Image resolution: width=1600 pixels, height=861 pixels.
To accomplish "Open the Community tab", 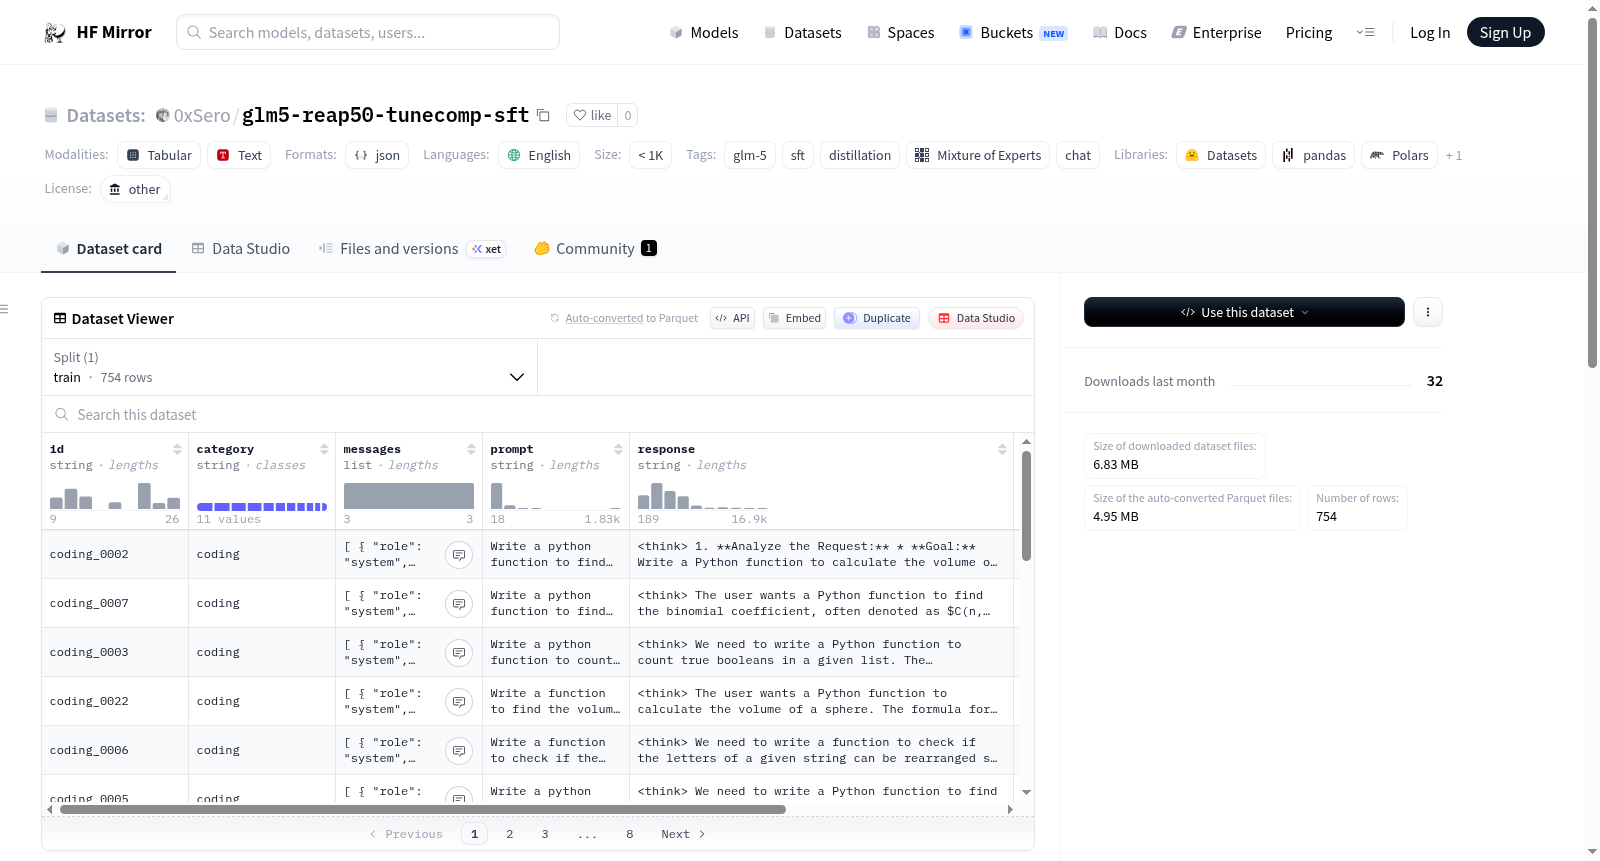I will 595,249.
